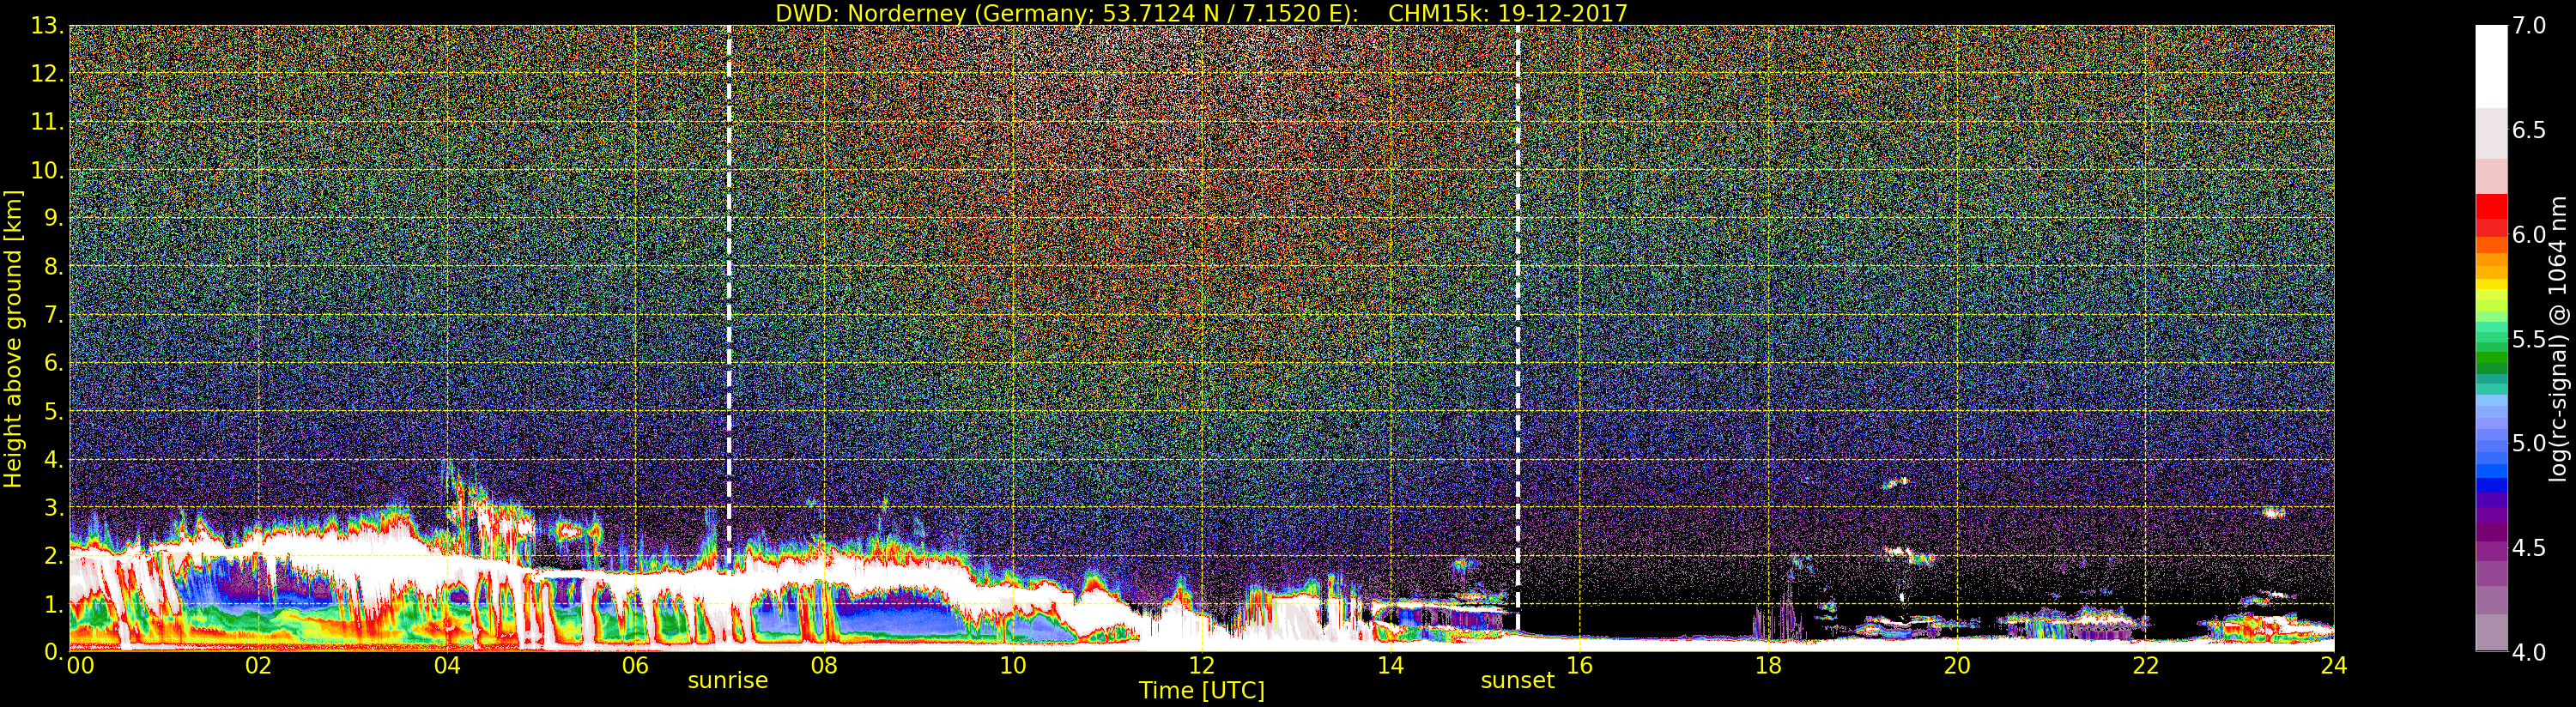Click the height axis tick '12.'
2576x707 pixels.
click(47, 74)
